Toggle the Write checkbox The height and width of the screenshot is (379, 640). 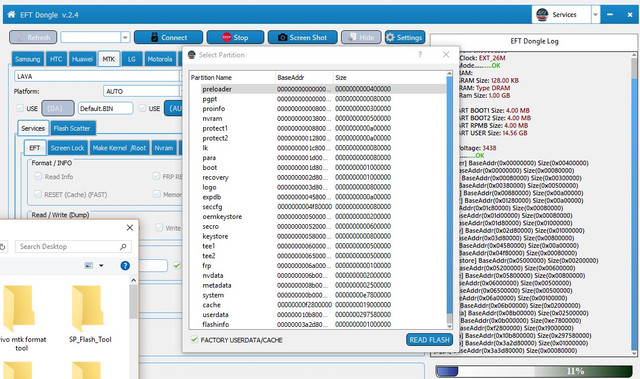pos(159,228)
